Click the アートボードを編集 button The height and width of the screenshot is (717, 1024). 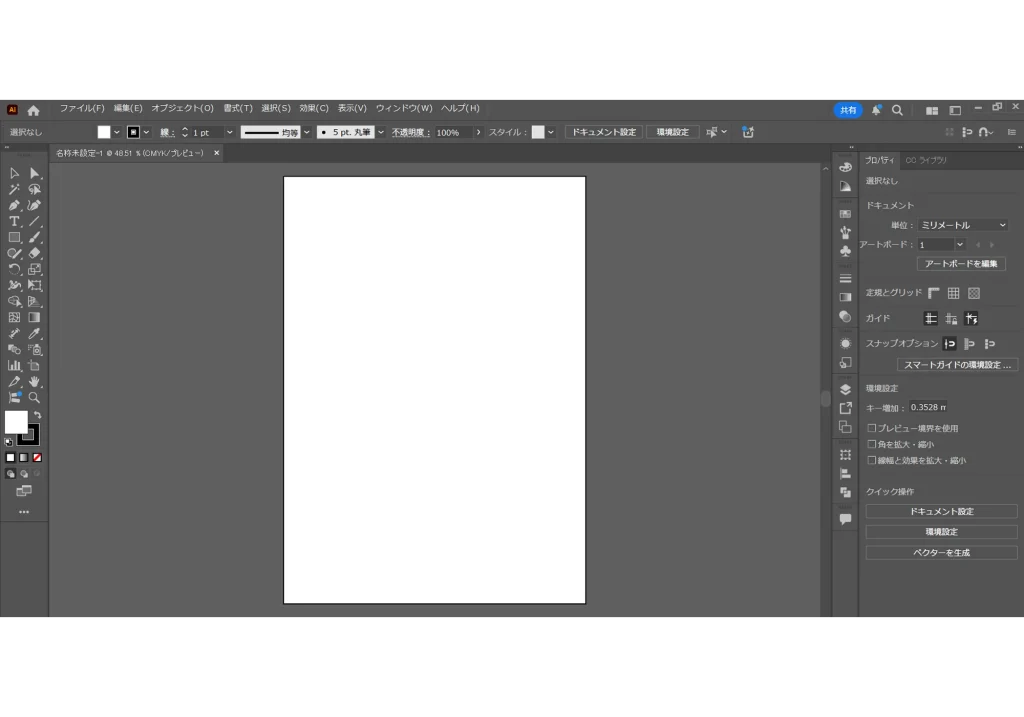(960, 264)
